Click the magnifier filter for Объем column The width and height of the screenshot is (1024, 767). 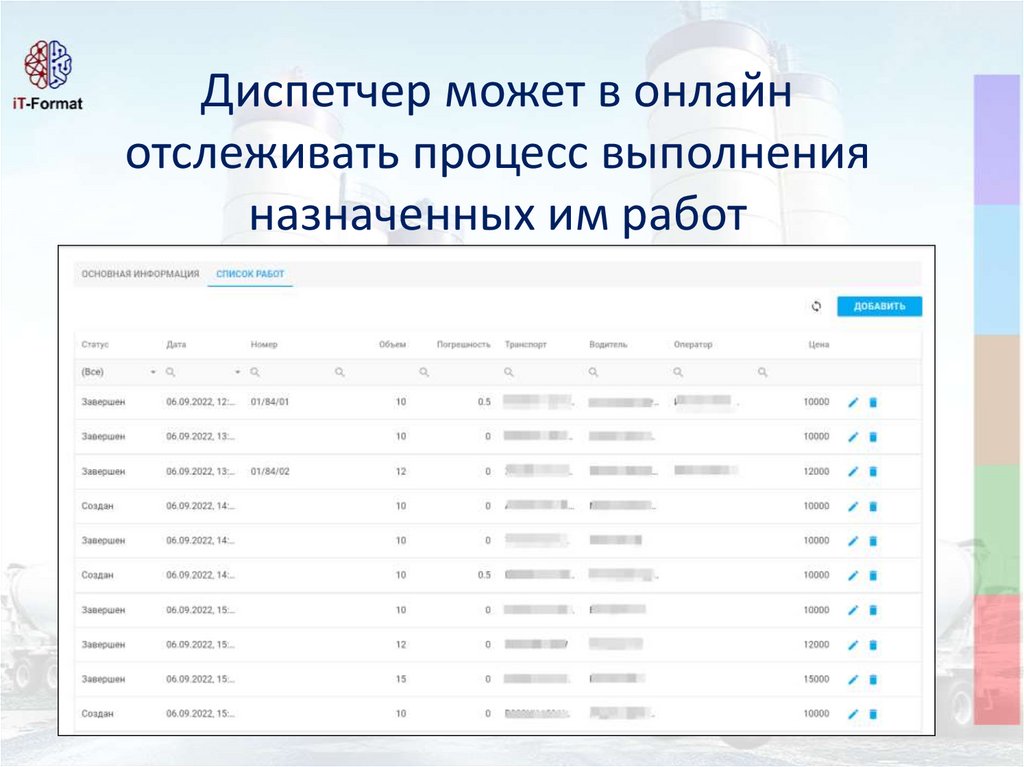(340, 372)
